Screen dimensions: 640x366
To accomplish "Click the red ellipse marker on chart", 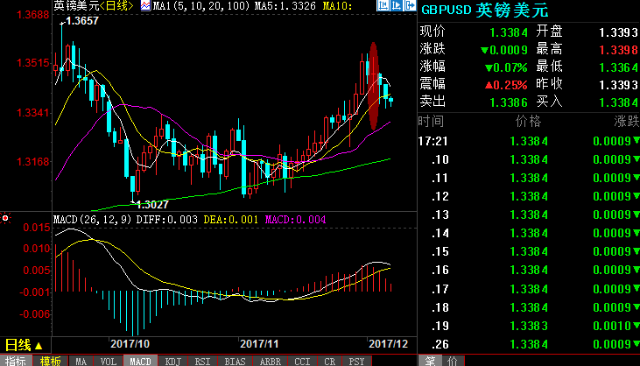I will pos(373,86).
